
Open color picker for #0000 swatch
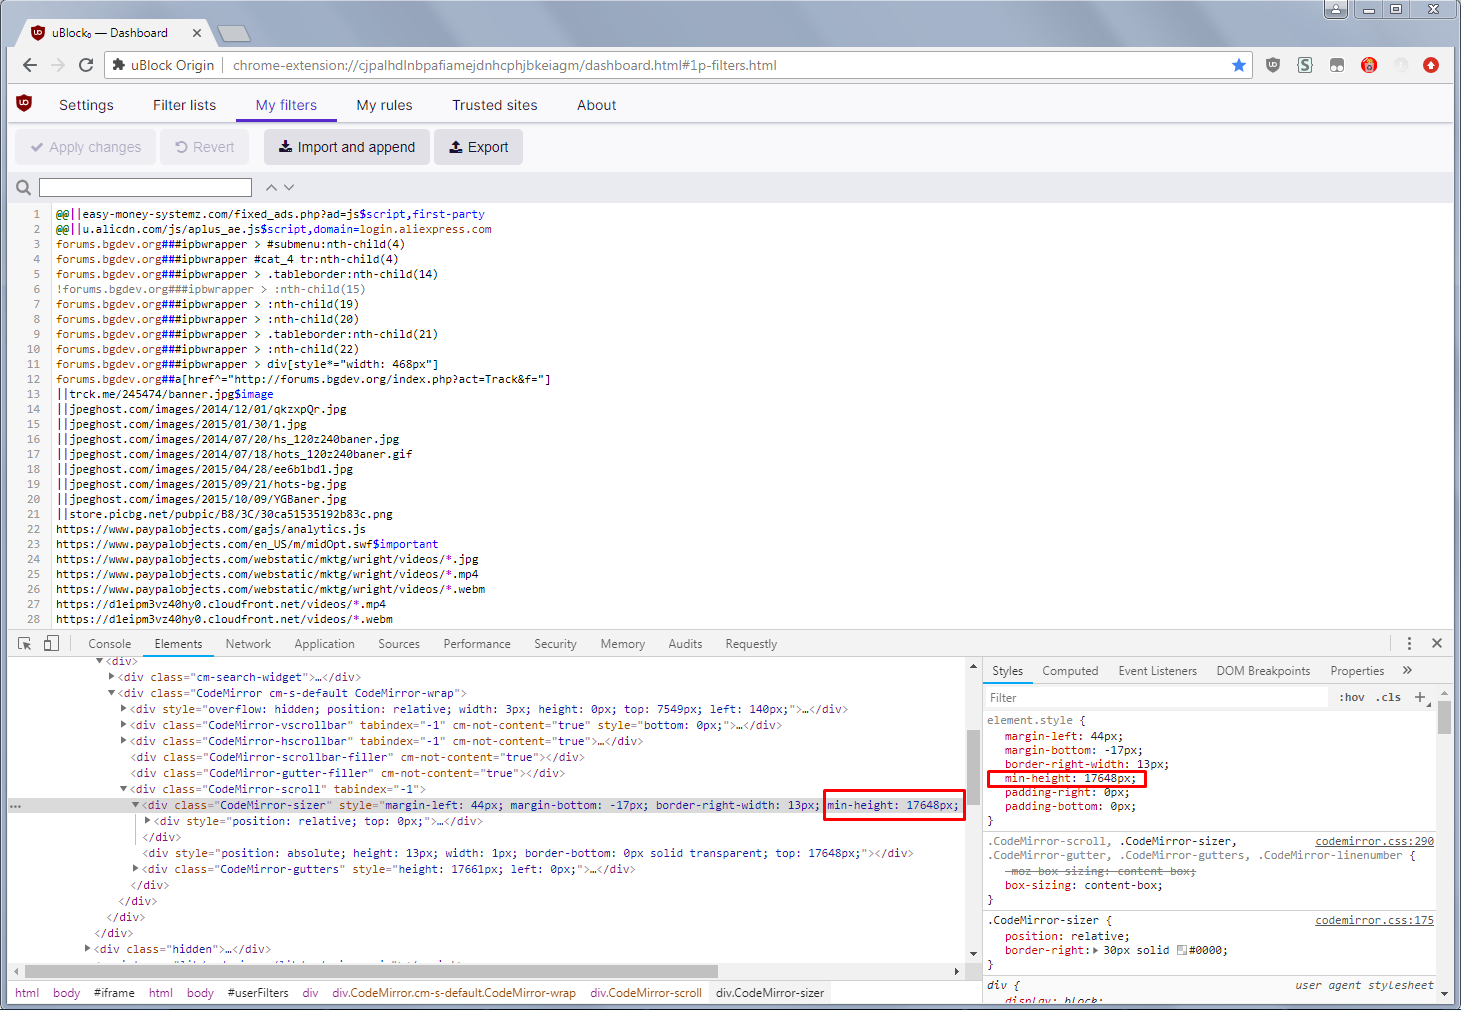pyautogui.click(x=1181, y=950)
